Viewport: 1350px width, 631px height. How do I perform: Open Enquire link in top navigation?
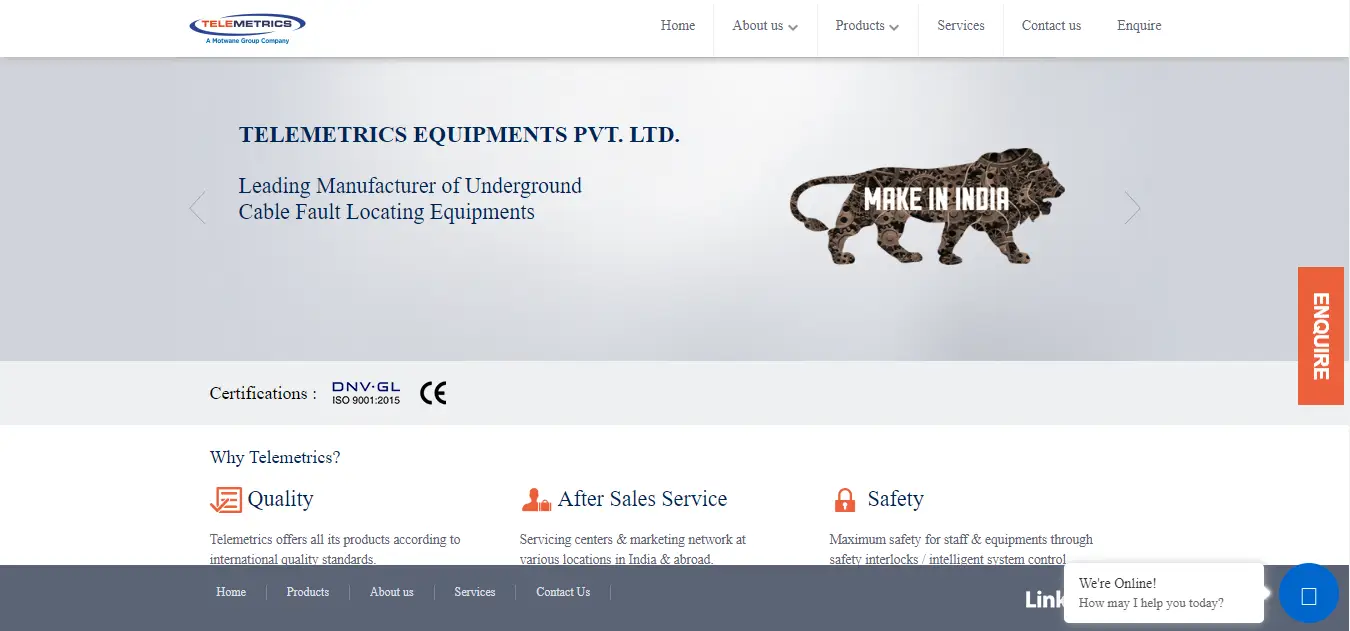pos(1139,26)
